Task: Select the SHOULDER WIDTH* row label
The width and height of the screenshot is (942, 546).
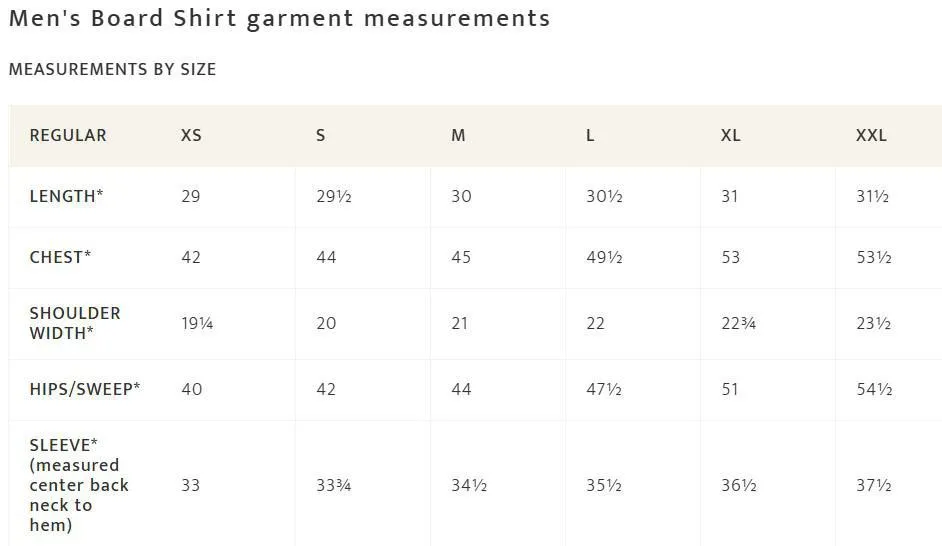Action: (x=75, y=323)
